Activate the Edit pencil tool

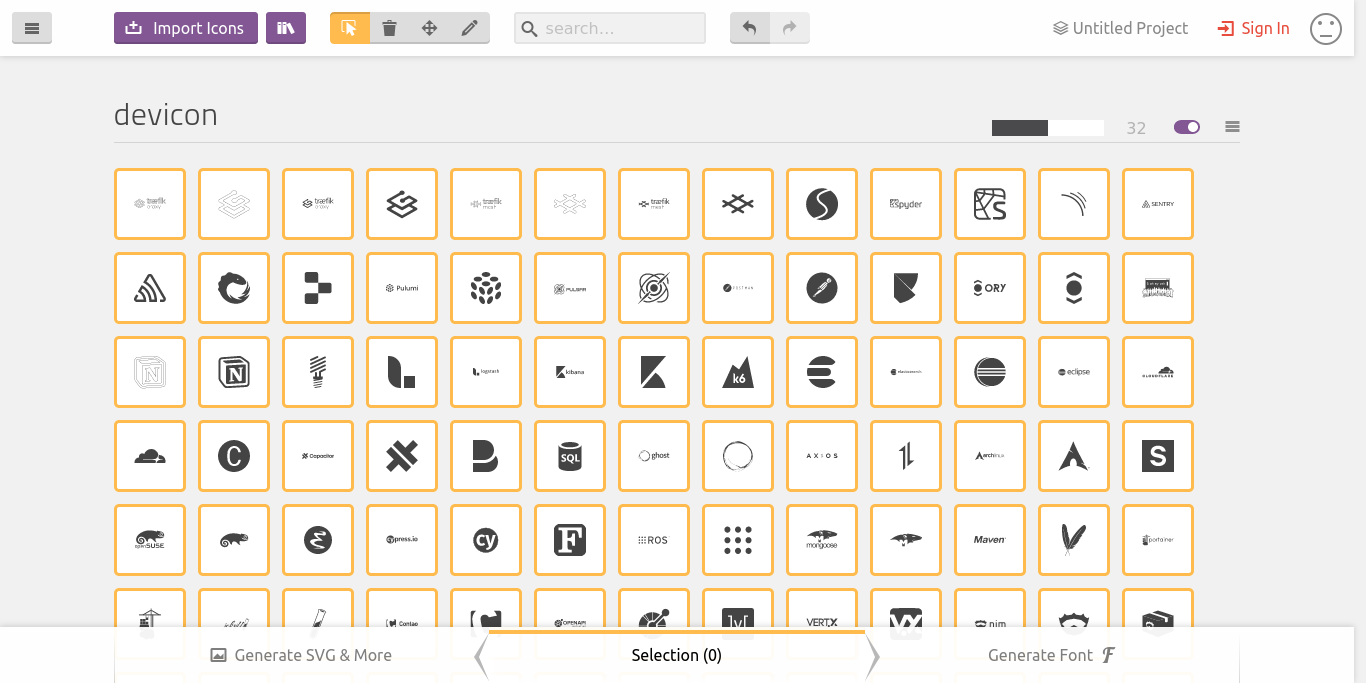click(470, 28)
